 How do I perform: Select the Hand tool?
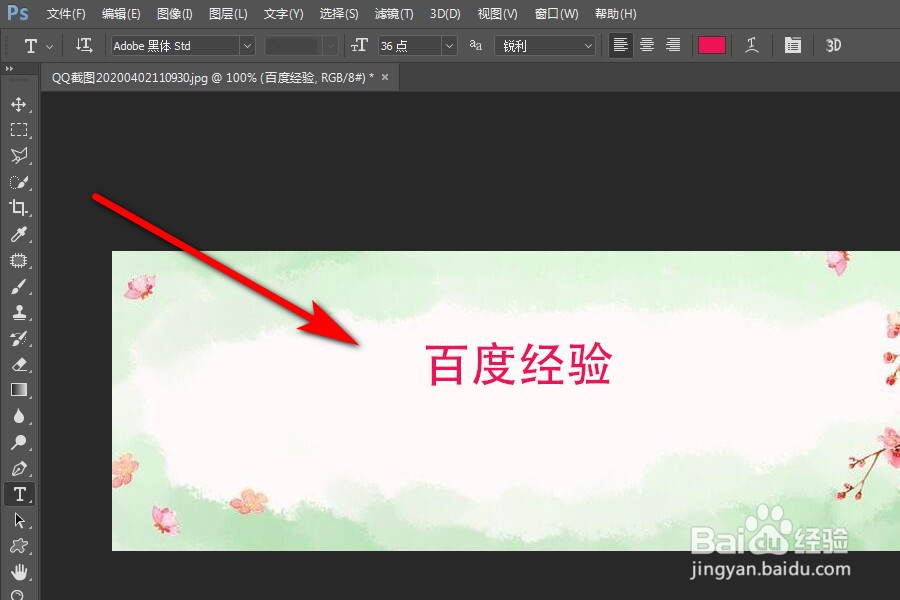click(19, 572)
